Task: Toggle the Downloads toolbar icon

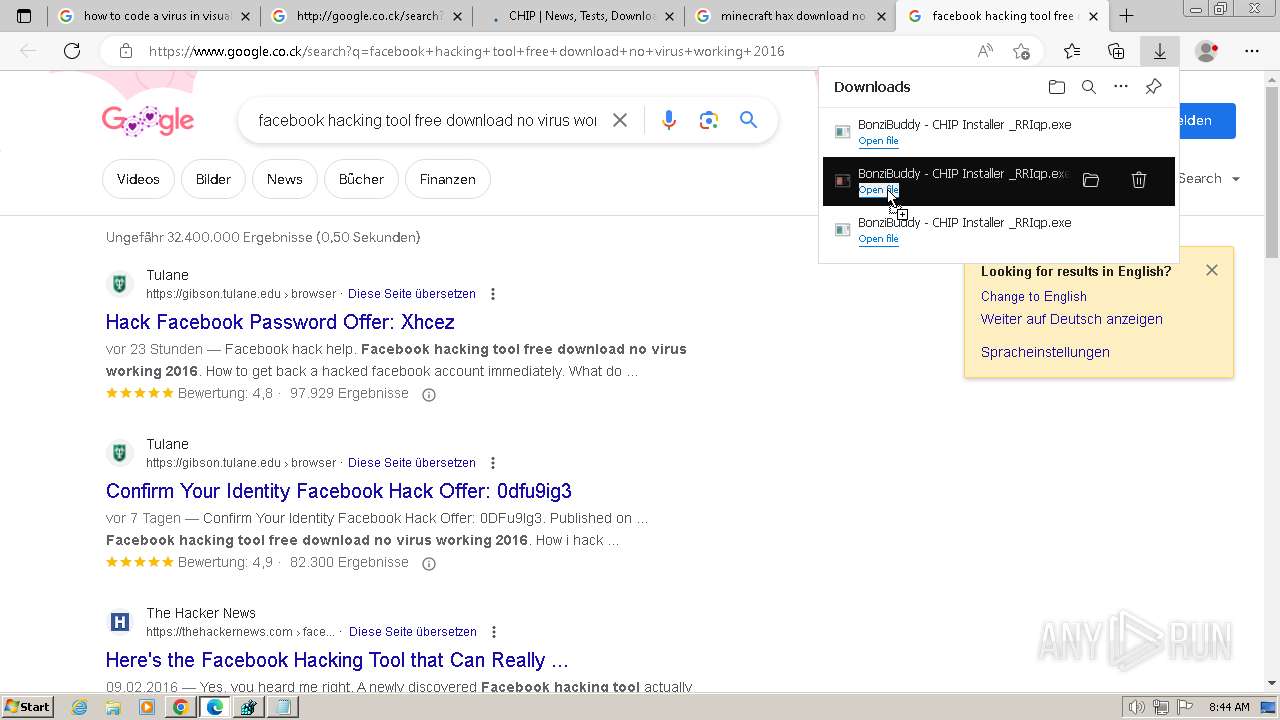Action: point(1160,51)
